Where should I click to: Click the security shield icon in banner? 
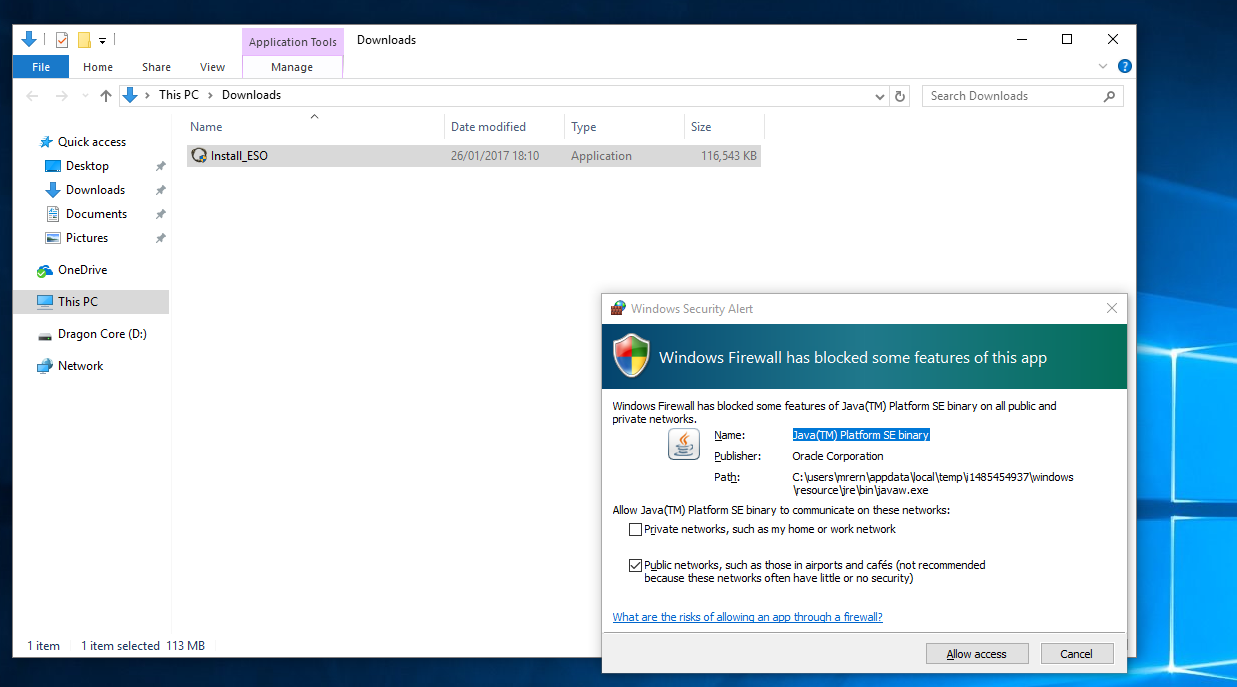(631, 356)
